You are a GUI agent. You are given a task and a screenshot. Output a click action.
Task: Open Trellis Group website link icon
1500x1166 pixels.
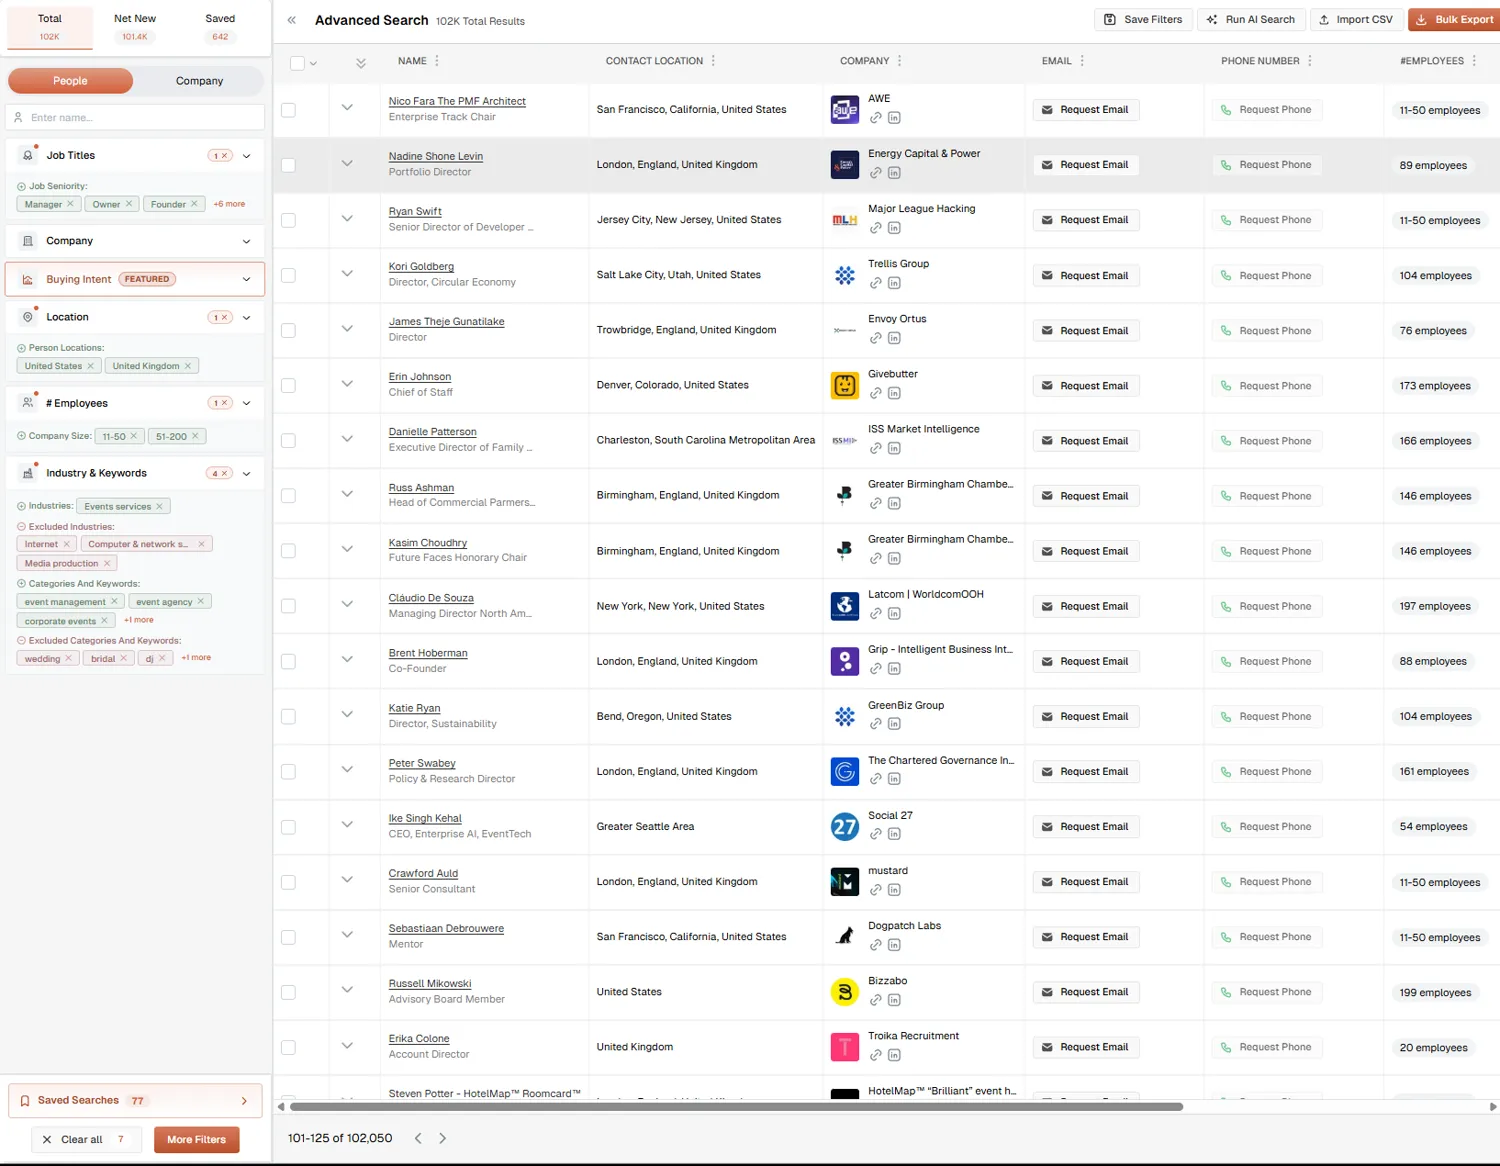[x=876, y=283]
